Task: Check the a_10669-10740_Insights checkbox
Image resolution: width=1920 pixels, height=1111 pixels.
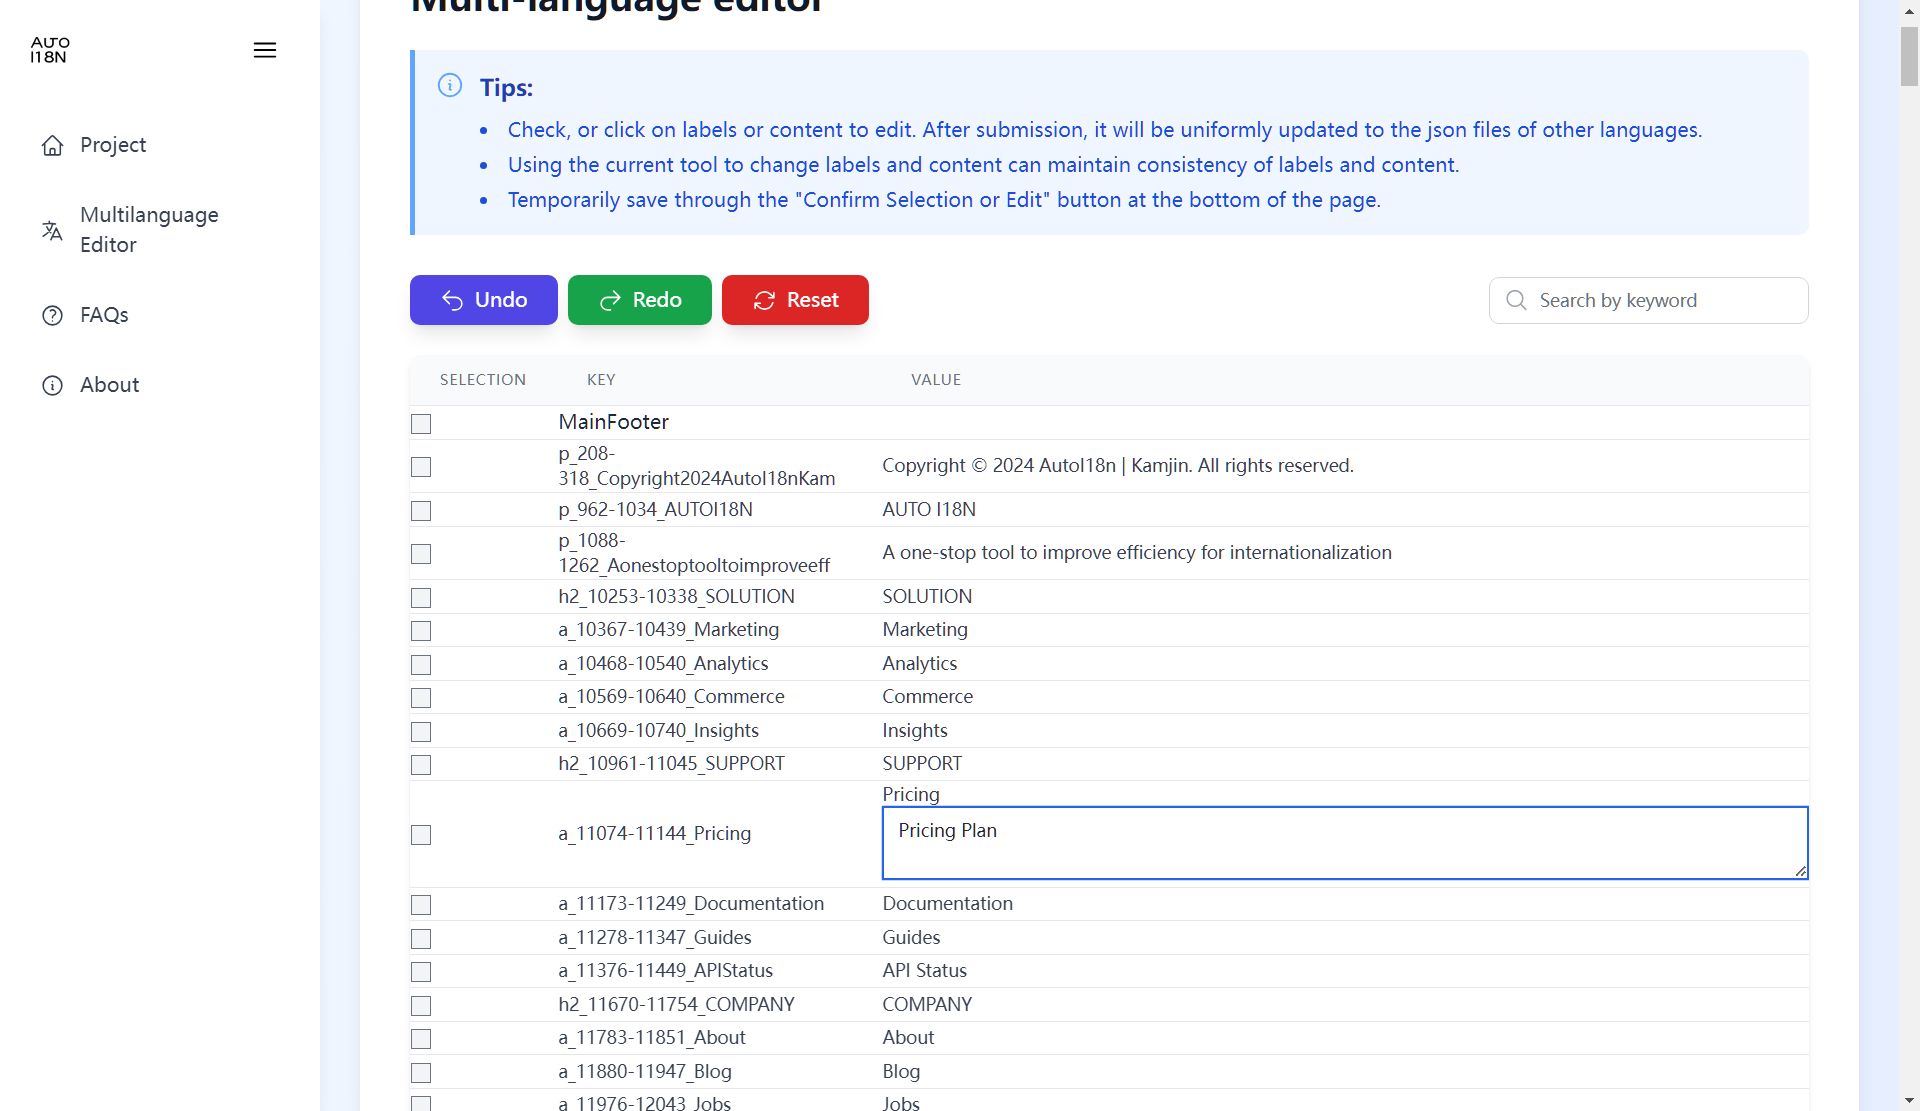Action: pos(421,732)
